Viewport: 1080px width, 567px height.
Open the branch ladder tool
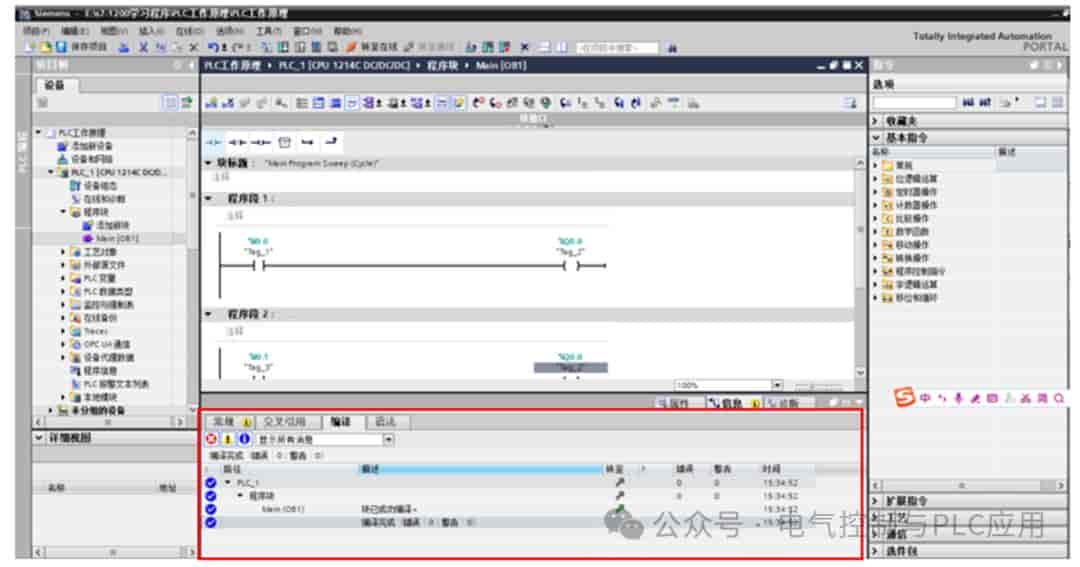coord(308,142)
